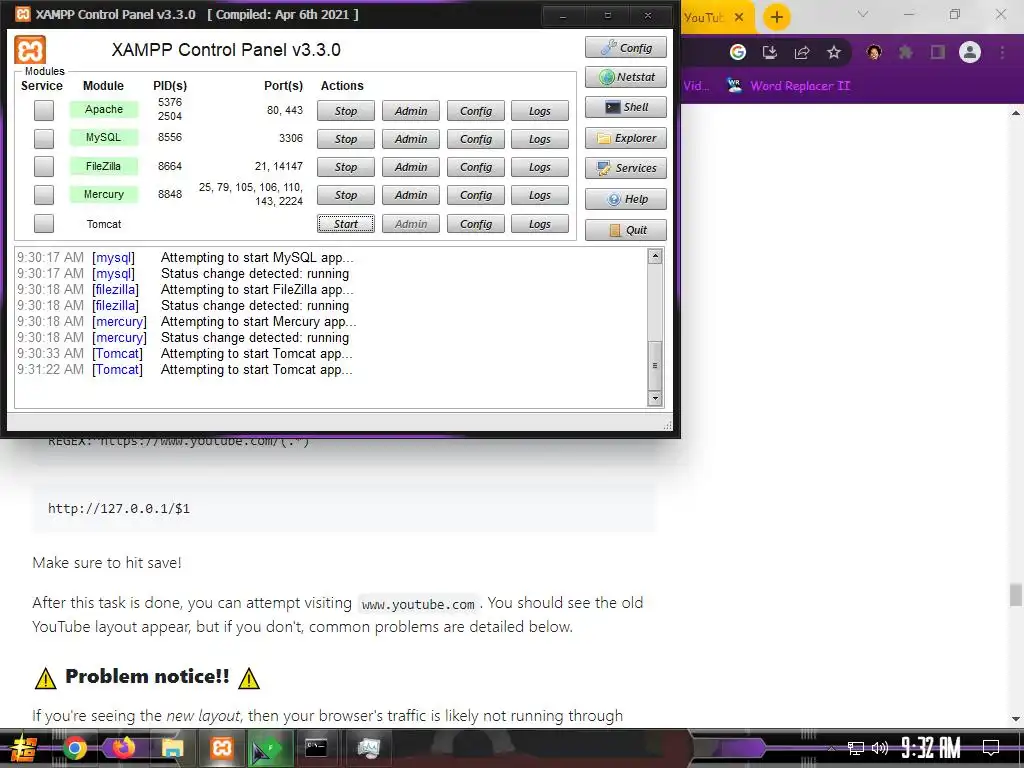Stop the FileZilla module
The width and height of the screenshot is (1024, 768).
point(345,167)
